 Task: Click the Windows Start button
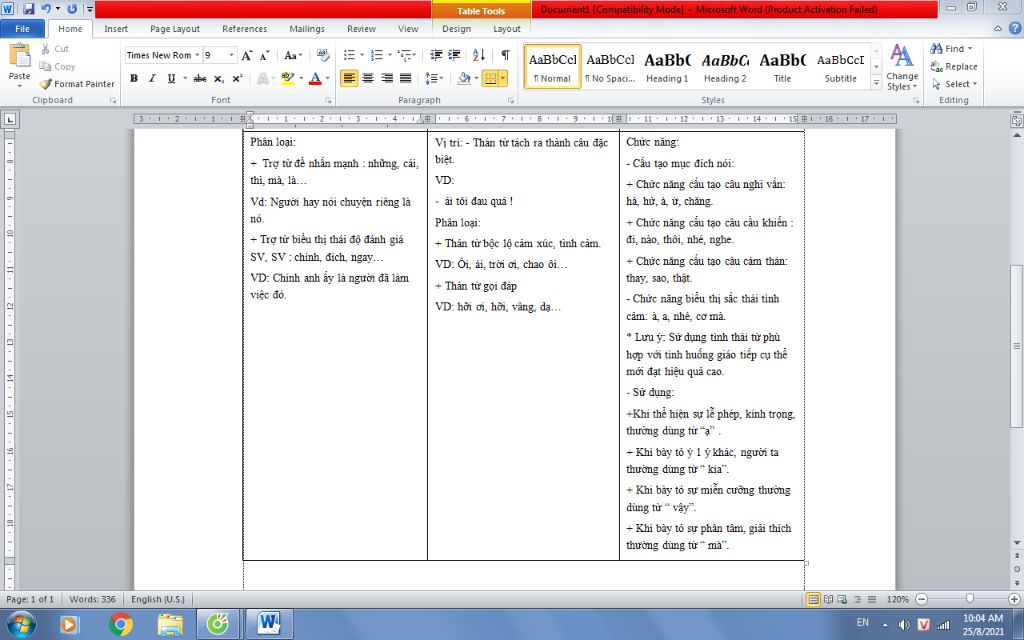22,624
